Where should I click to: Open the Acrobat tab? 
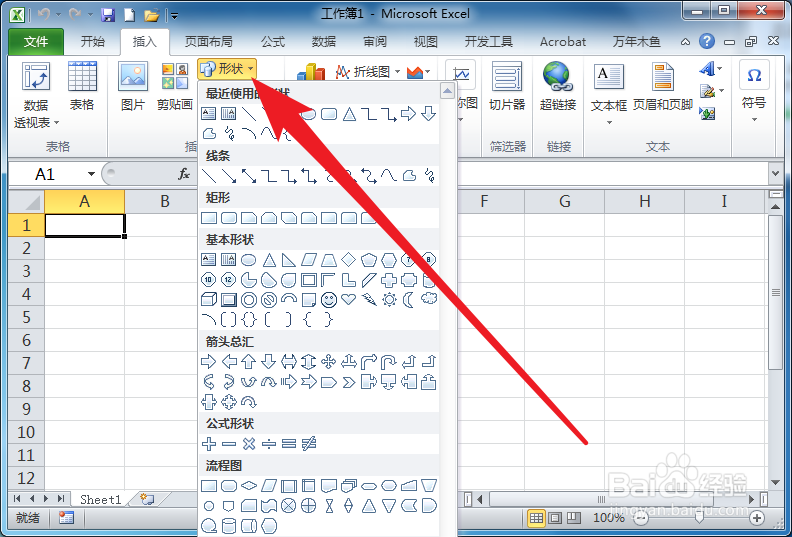pos(563,41)
